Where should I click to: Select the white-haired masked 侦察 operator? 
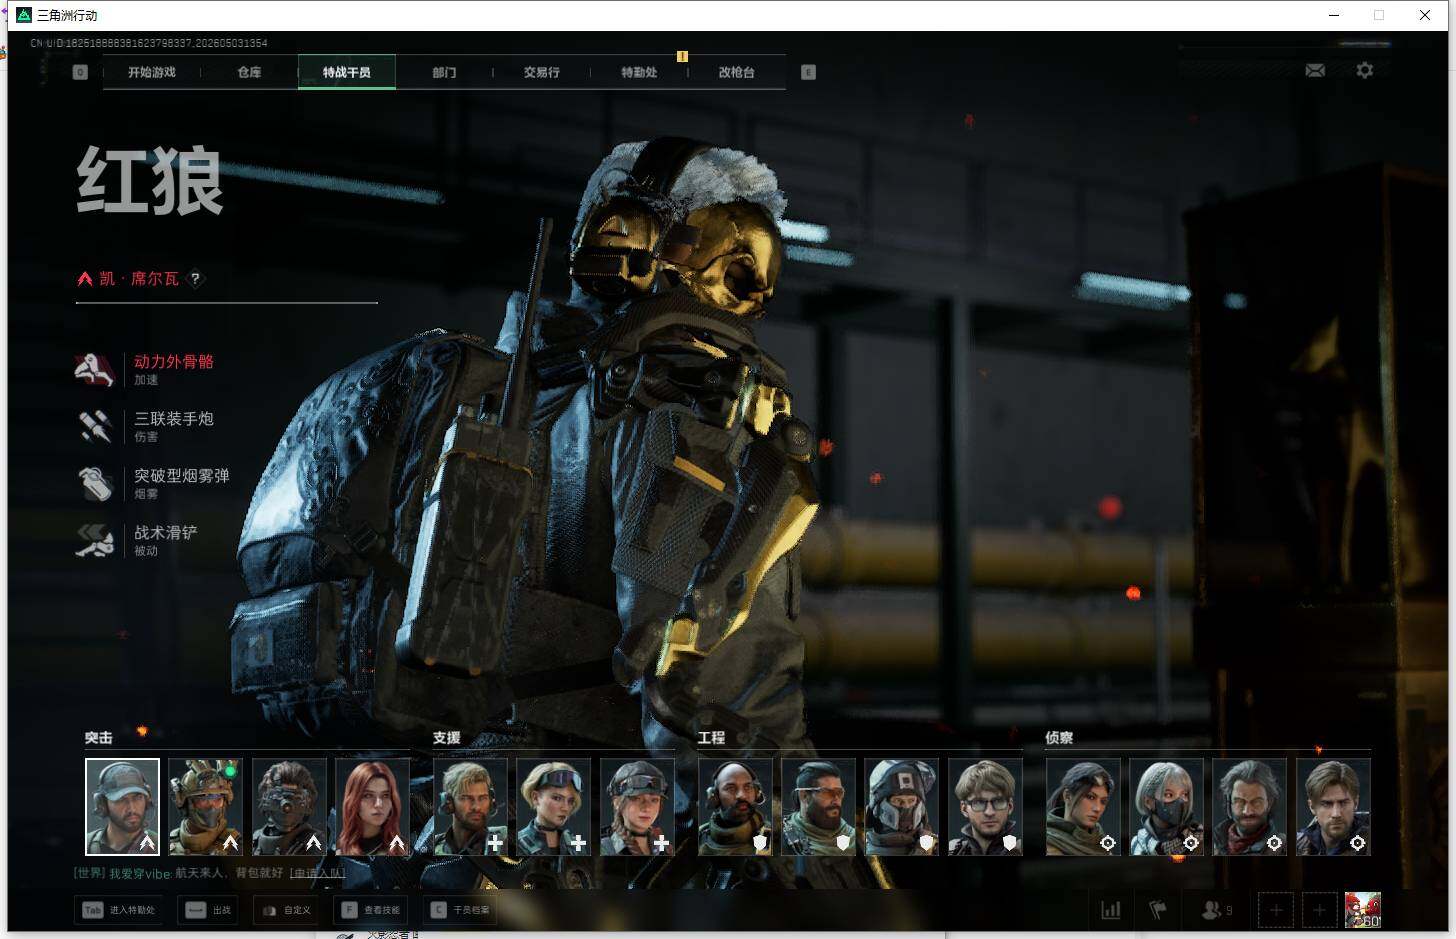[1166, 807]
